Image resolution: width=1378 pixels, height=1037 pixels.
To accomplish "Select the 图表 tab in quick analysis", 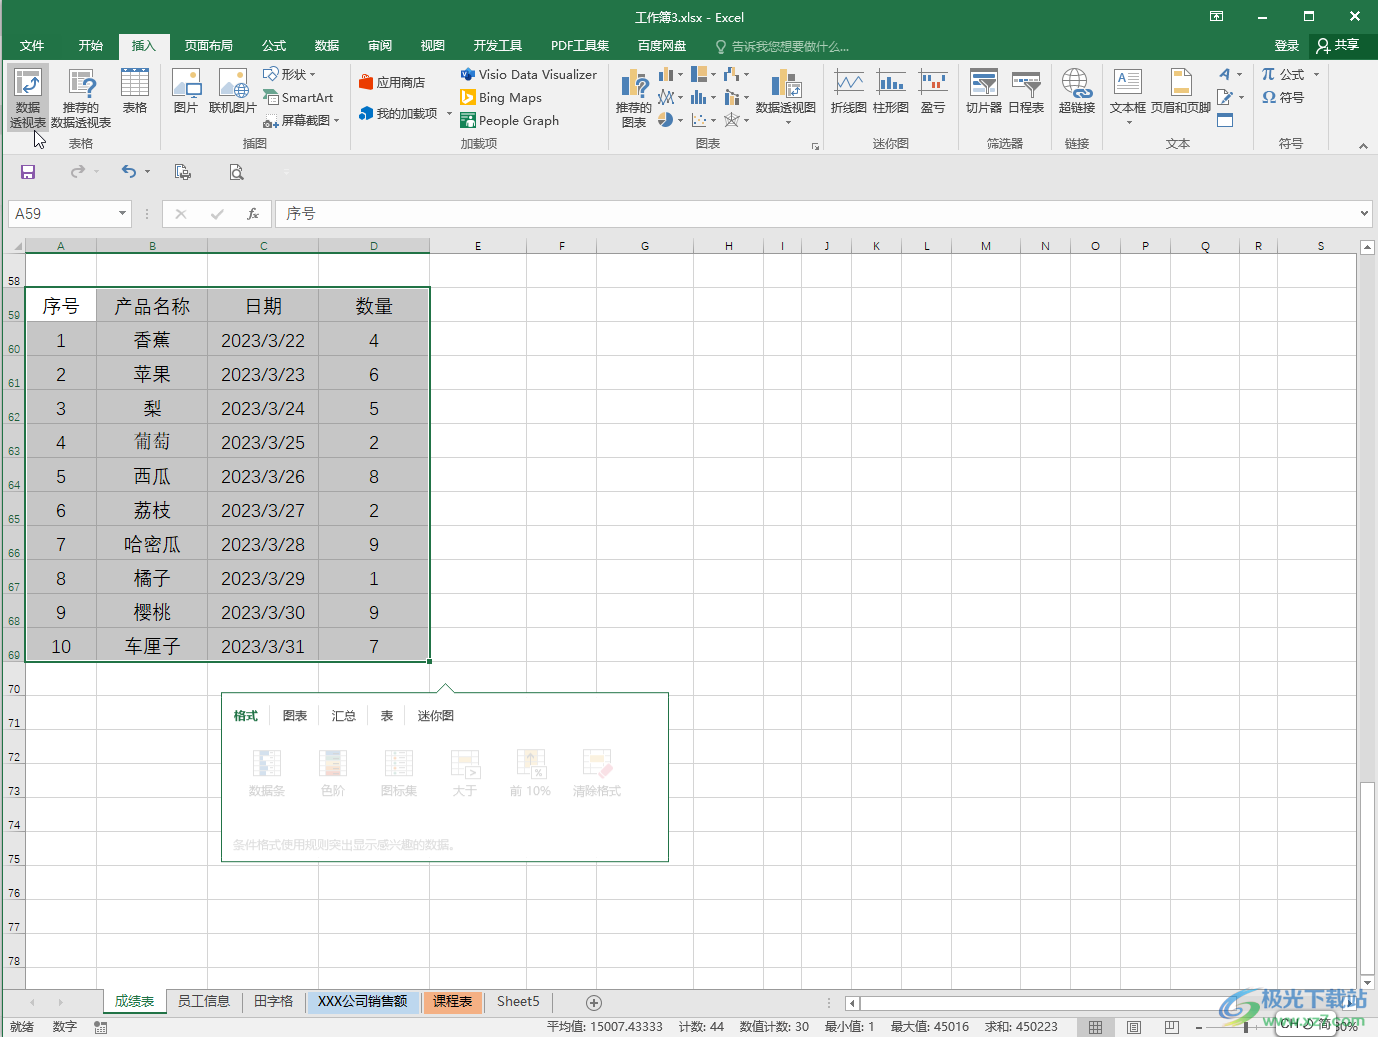I will pos(295,716).
